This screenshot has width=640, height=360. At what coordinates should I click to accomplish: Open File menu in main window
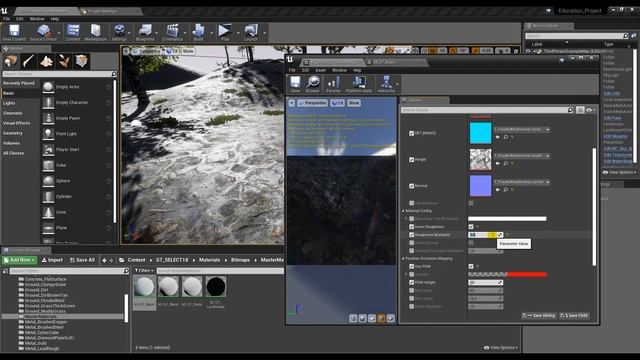pyautogui.click(x=6, y=18)
